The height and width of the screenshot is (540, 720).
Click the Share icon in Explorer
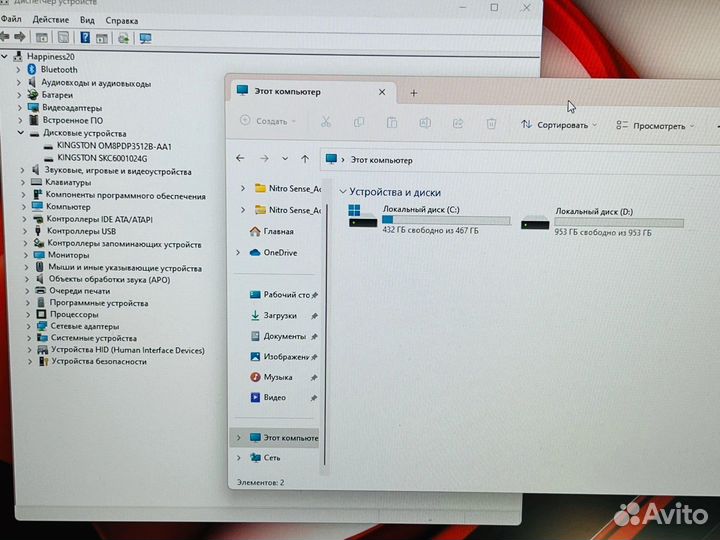click(x=458, y=124)
